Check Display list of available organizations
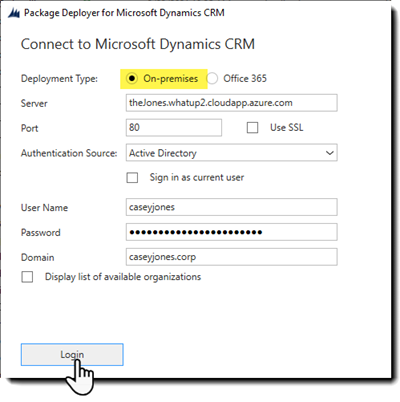The image size is (400, 402). (x=27, y=277)
